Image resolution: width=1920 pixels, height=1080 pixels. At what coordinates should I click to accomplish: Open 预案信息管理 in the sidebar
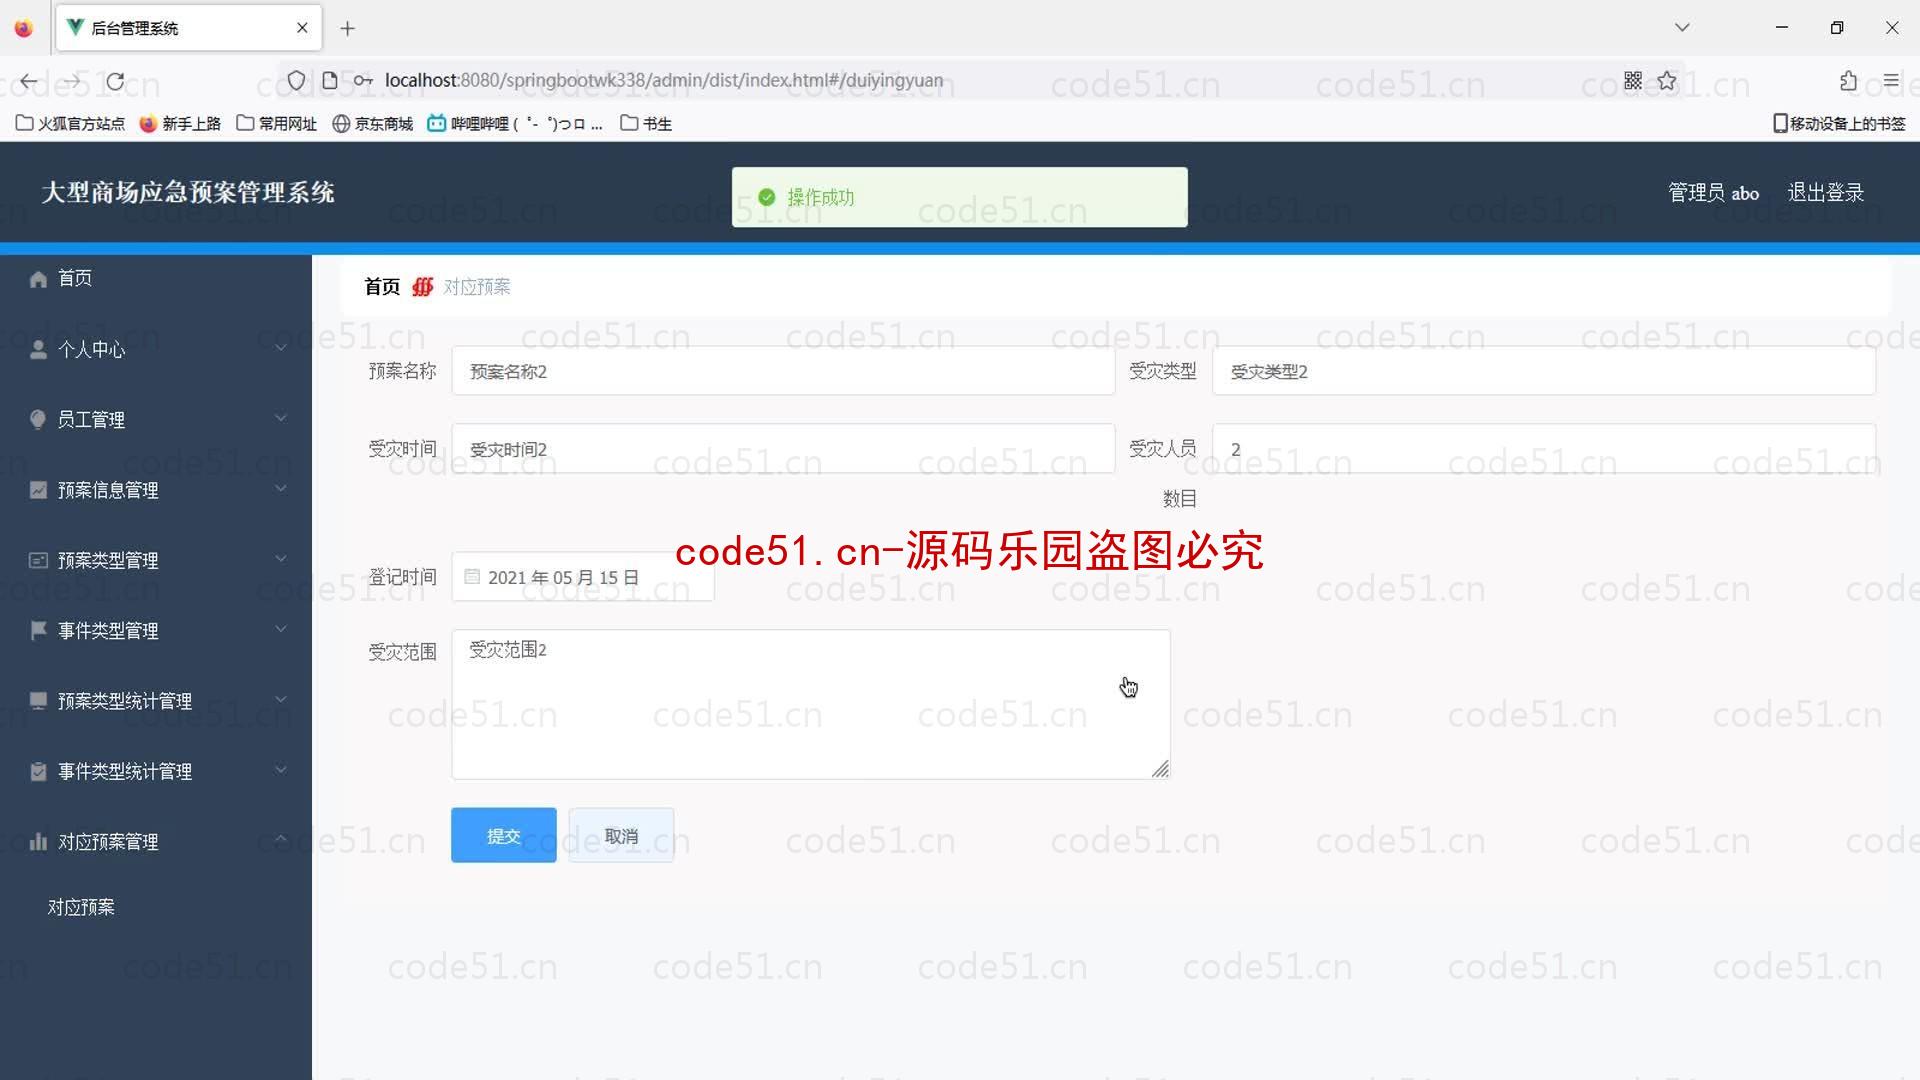(156, 490)
